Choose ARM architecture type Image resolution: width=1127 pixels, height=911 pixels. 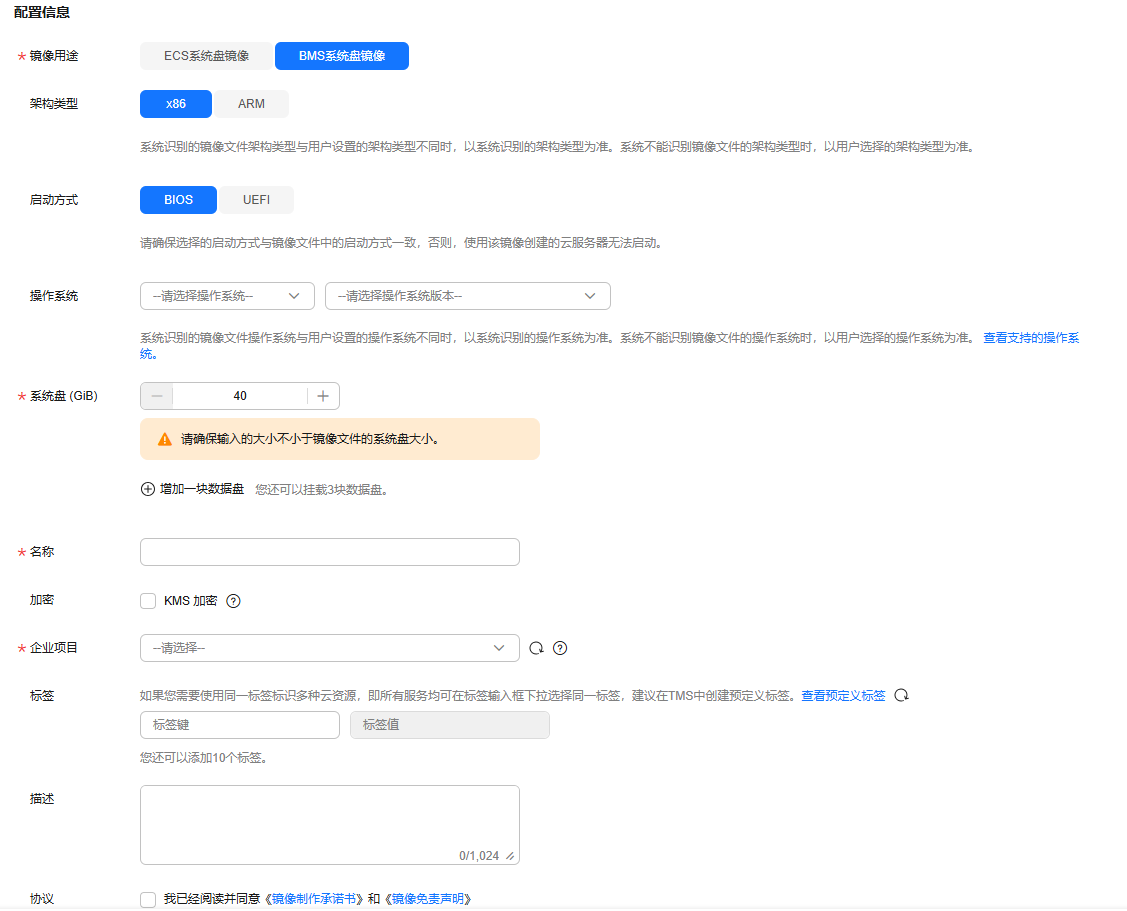[x=252, y=104]
